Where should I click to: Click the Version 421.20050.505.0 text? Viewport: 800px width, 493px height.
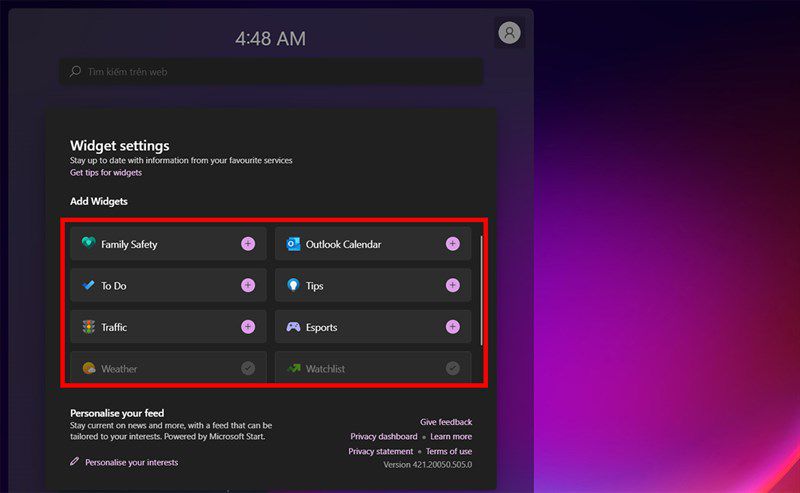[428, 464]
